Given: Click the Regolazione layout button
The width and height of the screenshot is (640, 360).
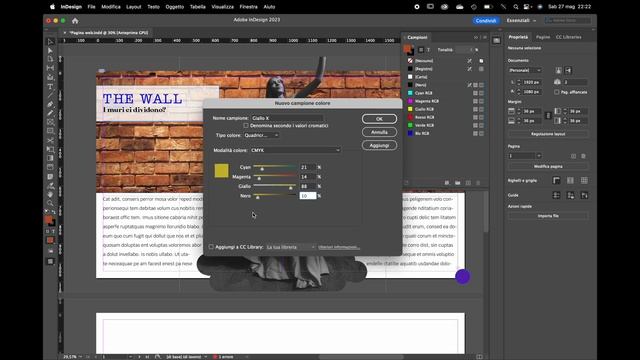Looking at the screenshot, I should 548,134.
